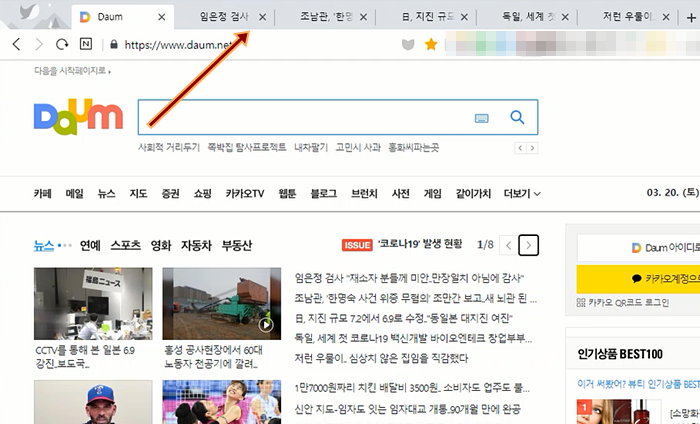Open the Naver N icon in toolbar

(x=86, y=44)
